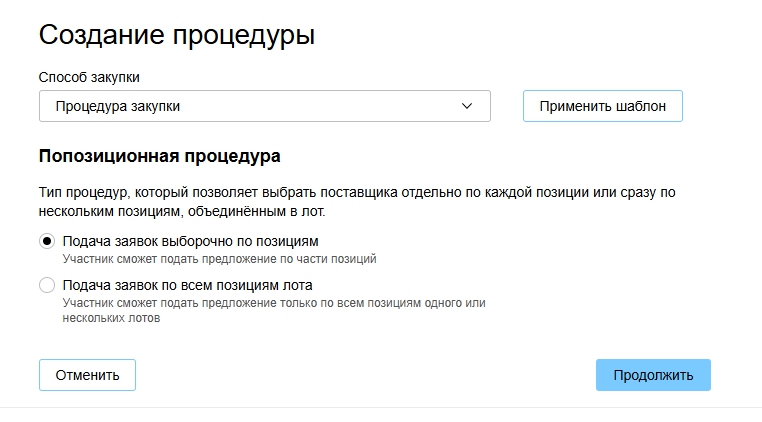
Task: Click the hint line нескольких лотов
Action: [x=111, y=320]
